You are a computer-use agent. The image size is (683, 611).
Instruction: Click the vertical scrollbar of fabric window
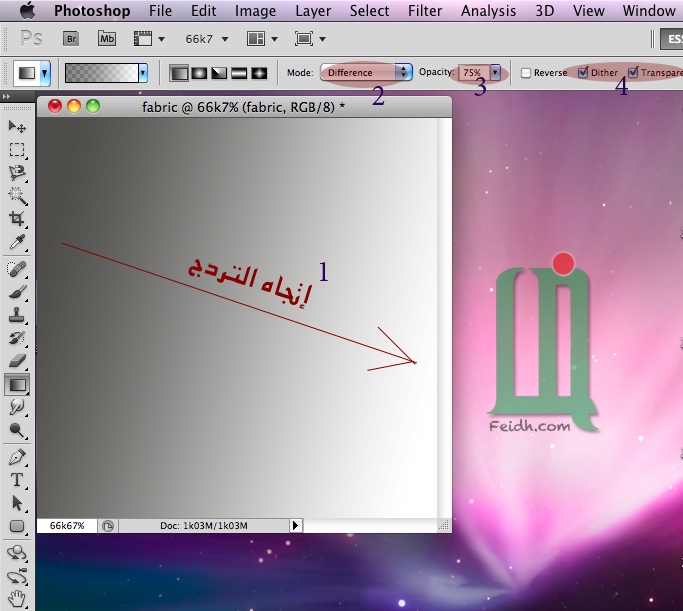pos(445,318)
